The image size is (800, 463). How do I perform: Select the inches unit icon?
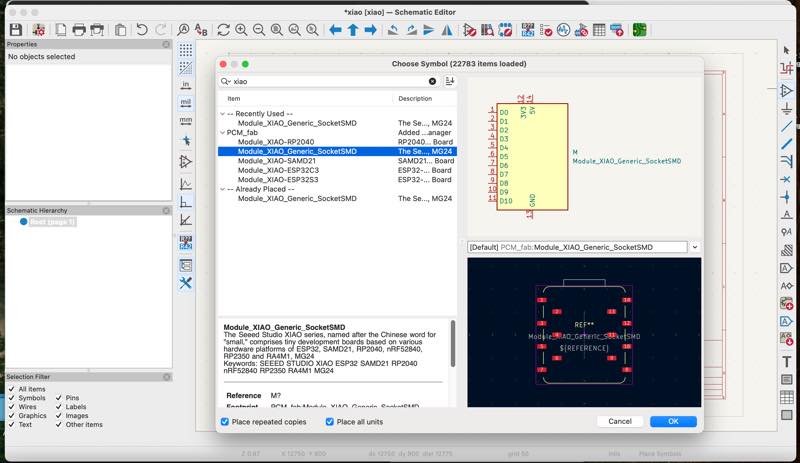click(186, 84)
